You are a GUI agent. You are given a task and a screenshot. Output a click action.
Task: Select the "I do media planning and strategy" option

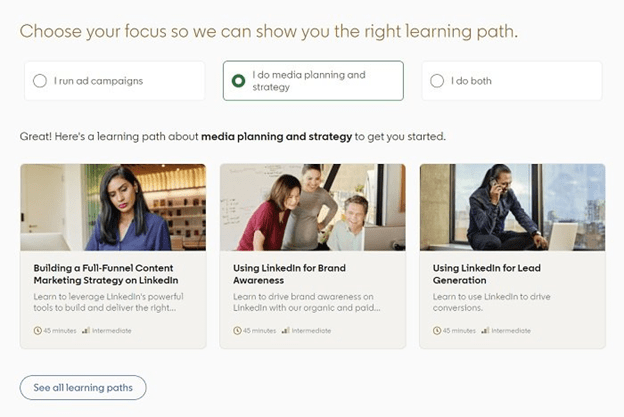coord(238,81)
